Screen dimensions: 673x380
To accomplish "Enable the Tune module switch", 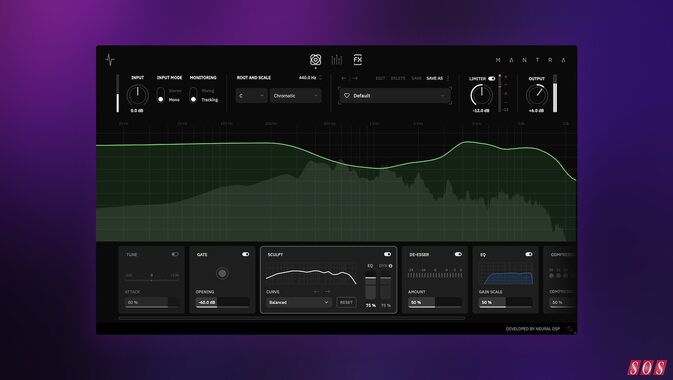I will [175, 254].
